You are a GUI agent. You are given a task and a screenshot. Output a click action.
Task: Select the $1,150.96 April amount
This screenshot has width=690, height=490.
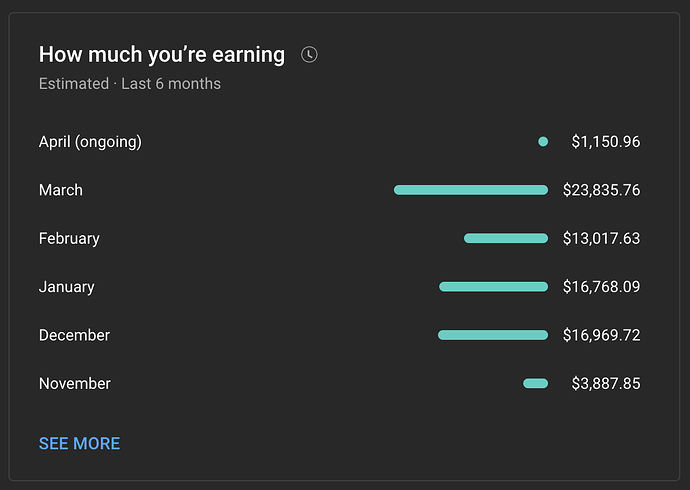pos(606,142)
